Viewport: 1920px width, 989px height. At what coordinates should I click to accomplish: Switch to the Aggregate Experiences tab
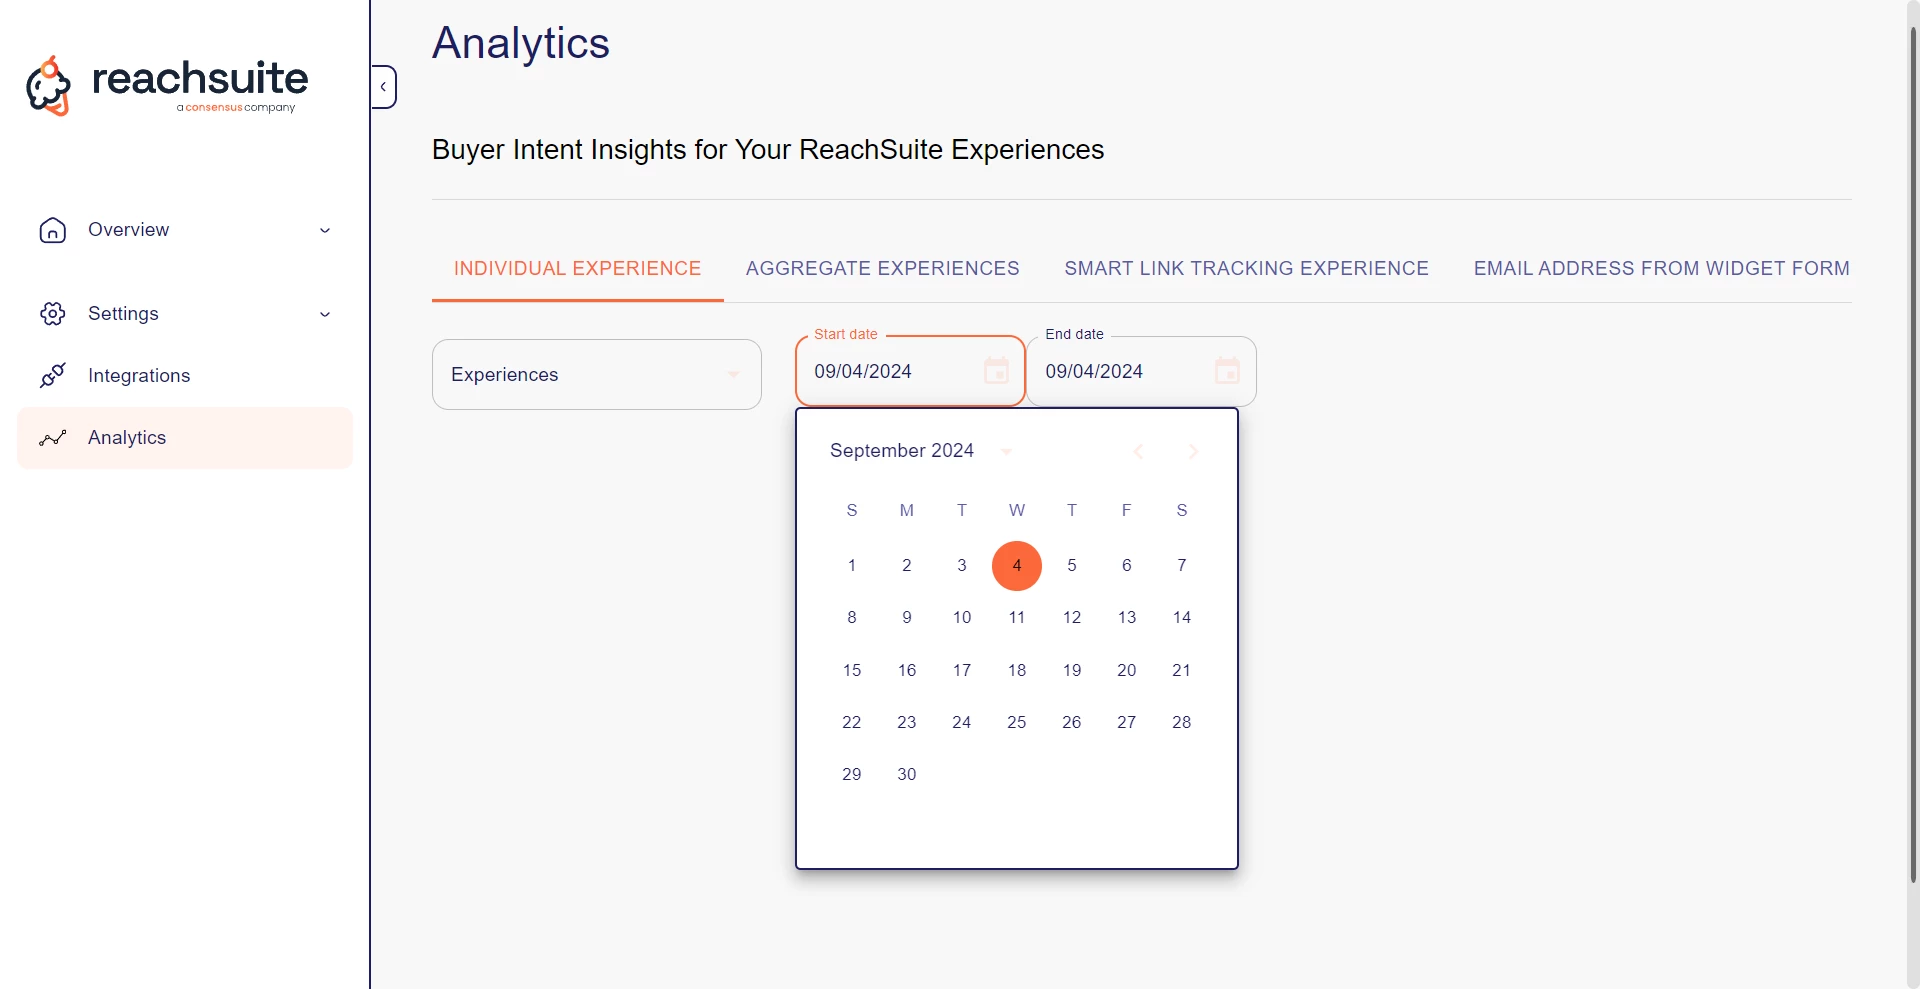click(882, 268)
